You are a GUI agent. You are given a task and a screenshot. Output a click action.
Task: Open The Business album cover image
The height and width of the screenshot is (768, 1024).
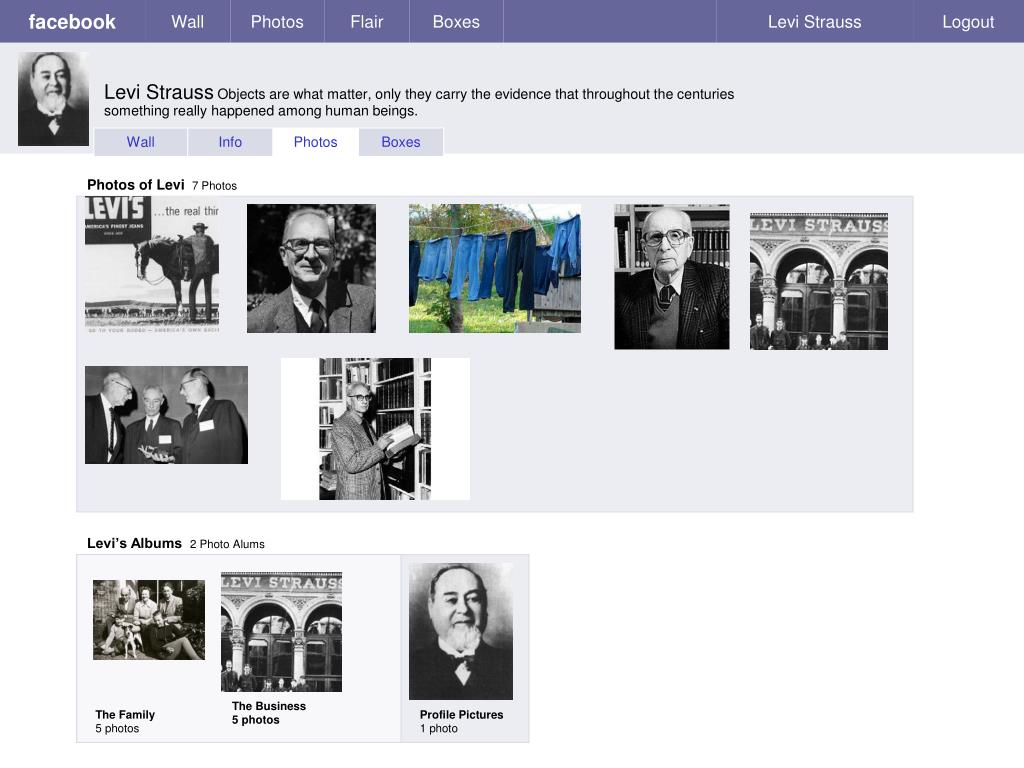pyautogui.click(x=281, y=632)
